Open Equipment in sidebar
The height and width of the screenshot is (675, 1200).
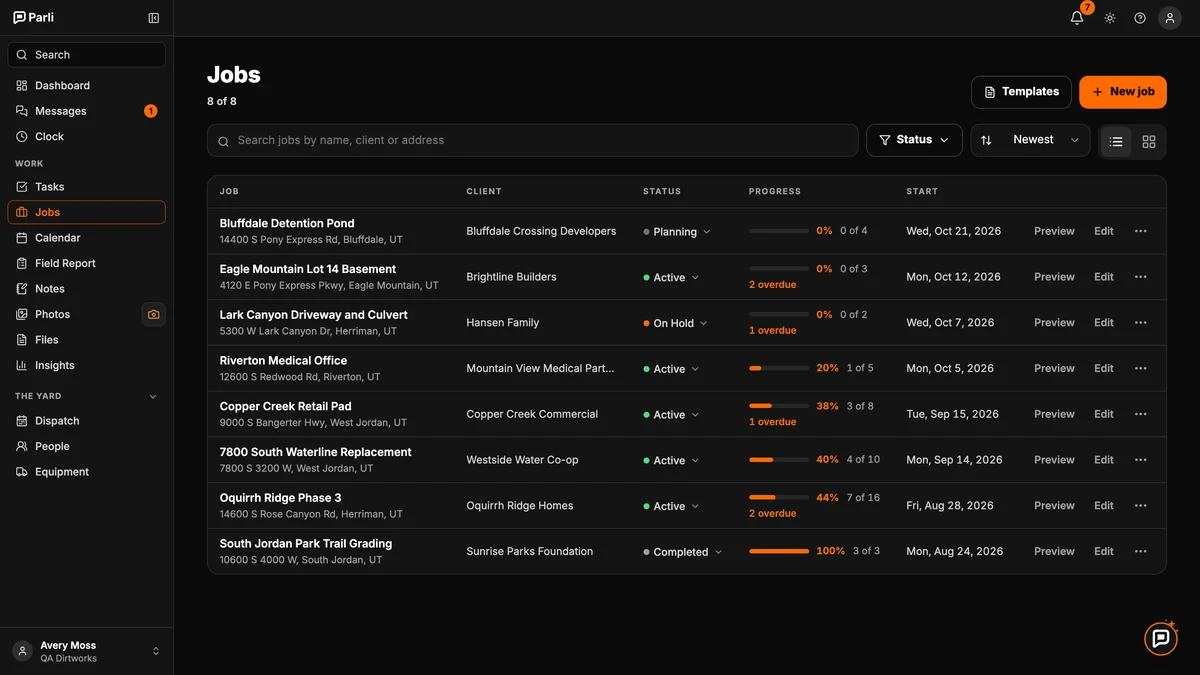(86, 472)
